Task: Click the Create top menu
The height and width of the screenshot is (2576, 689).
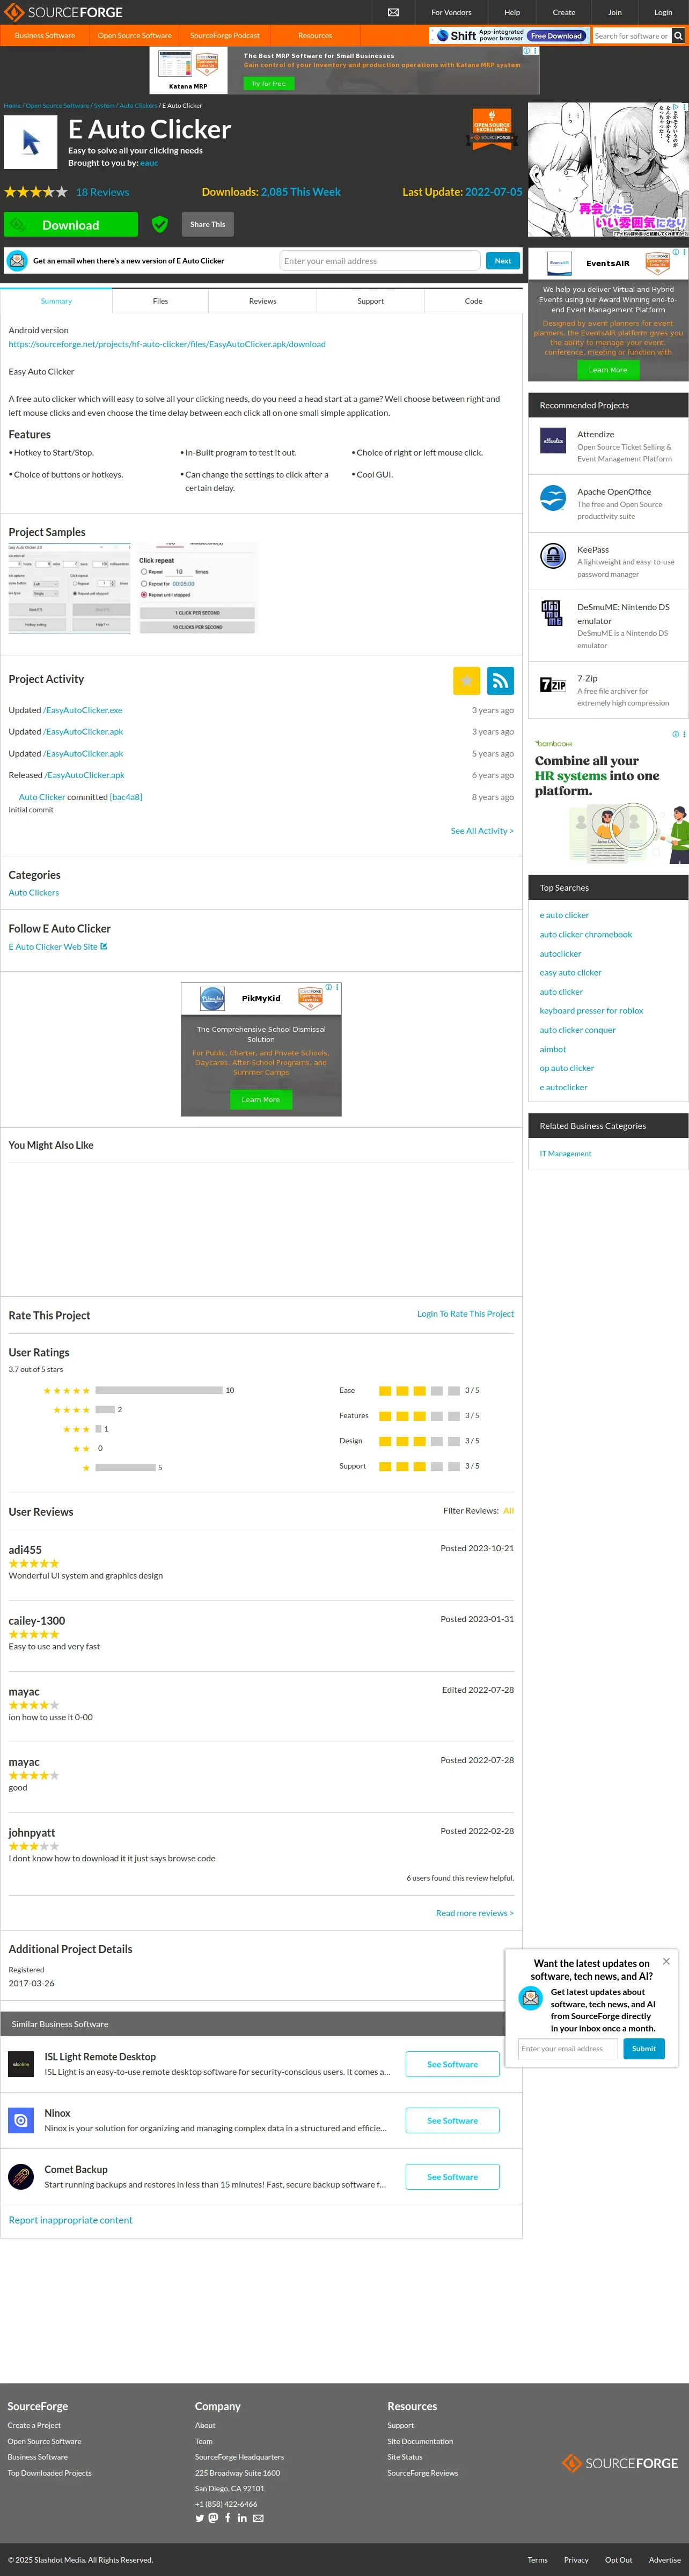Action: click(x=564, y=12)
